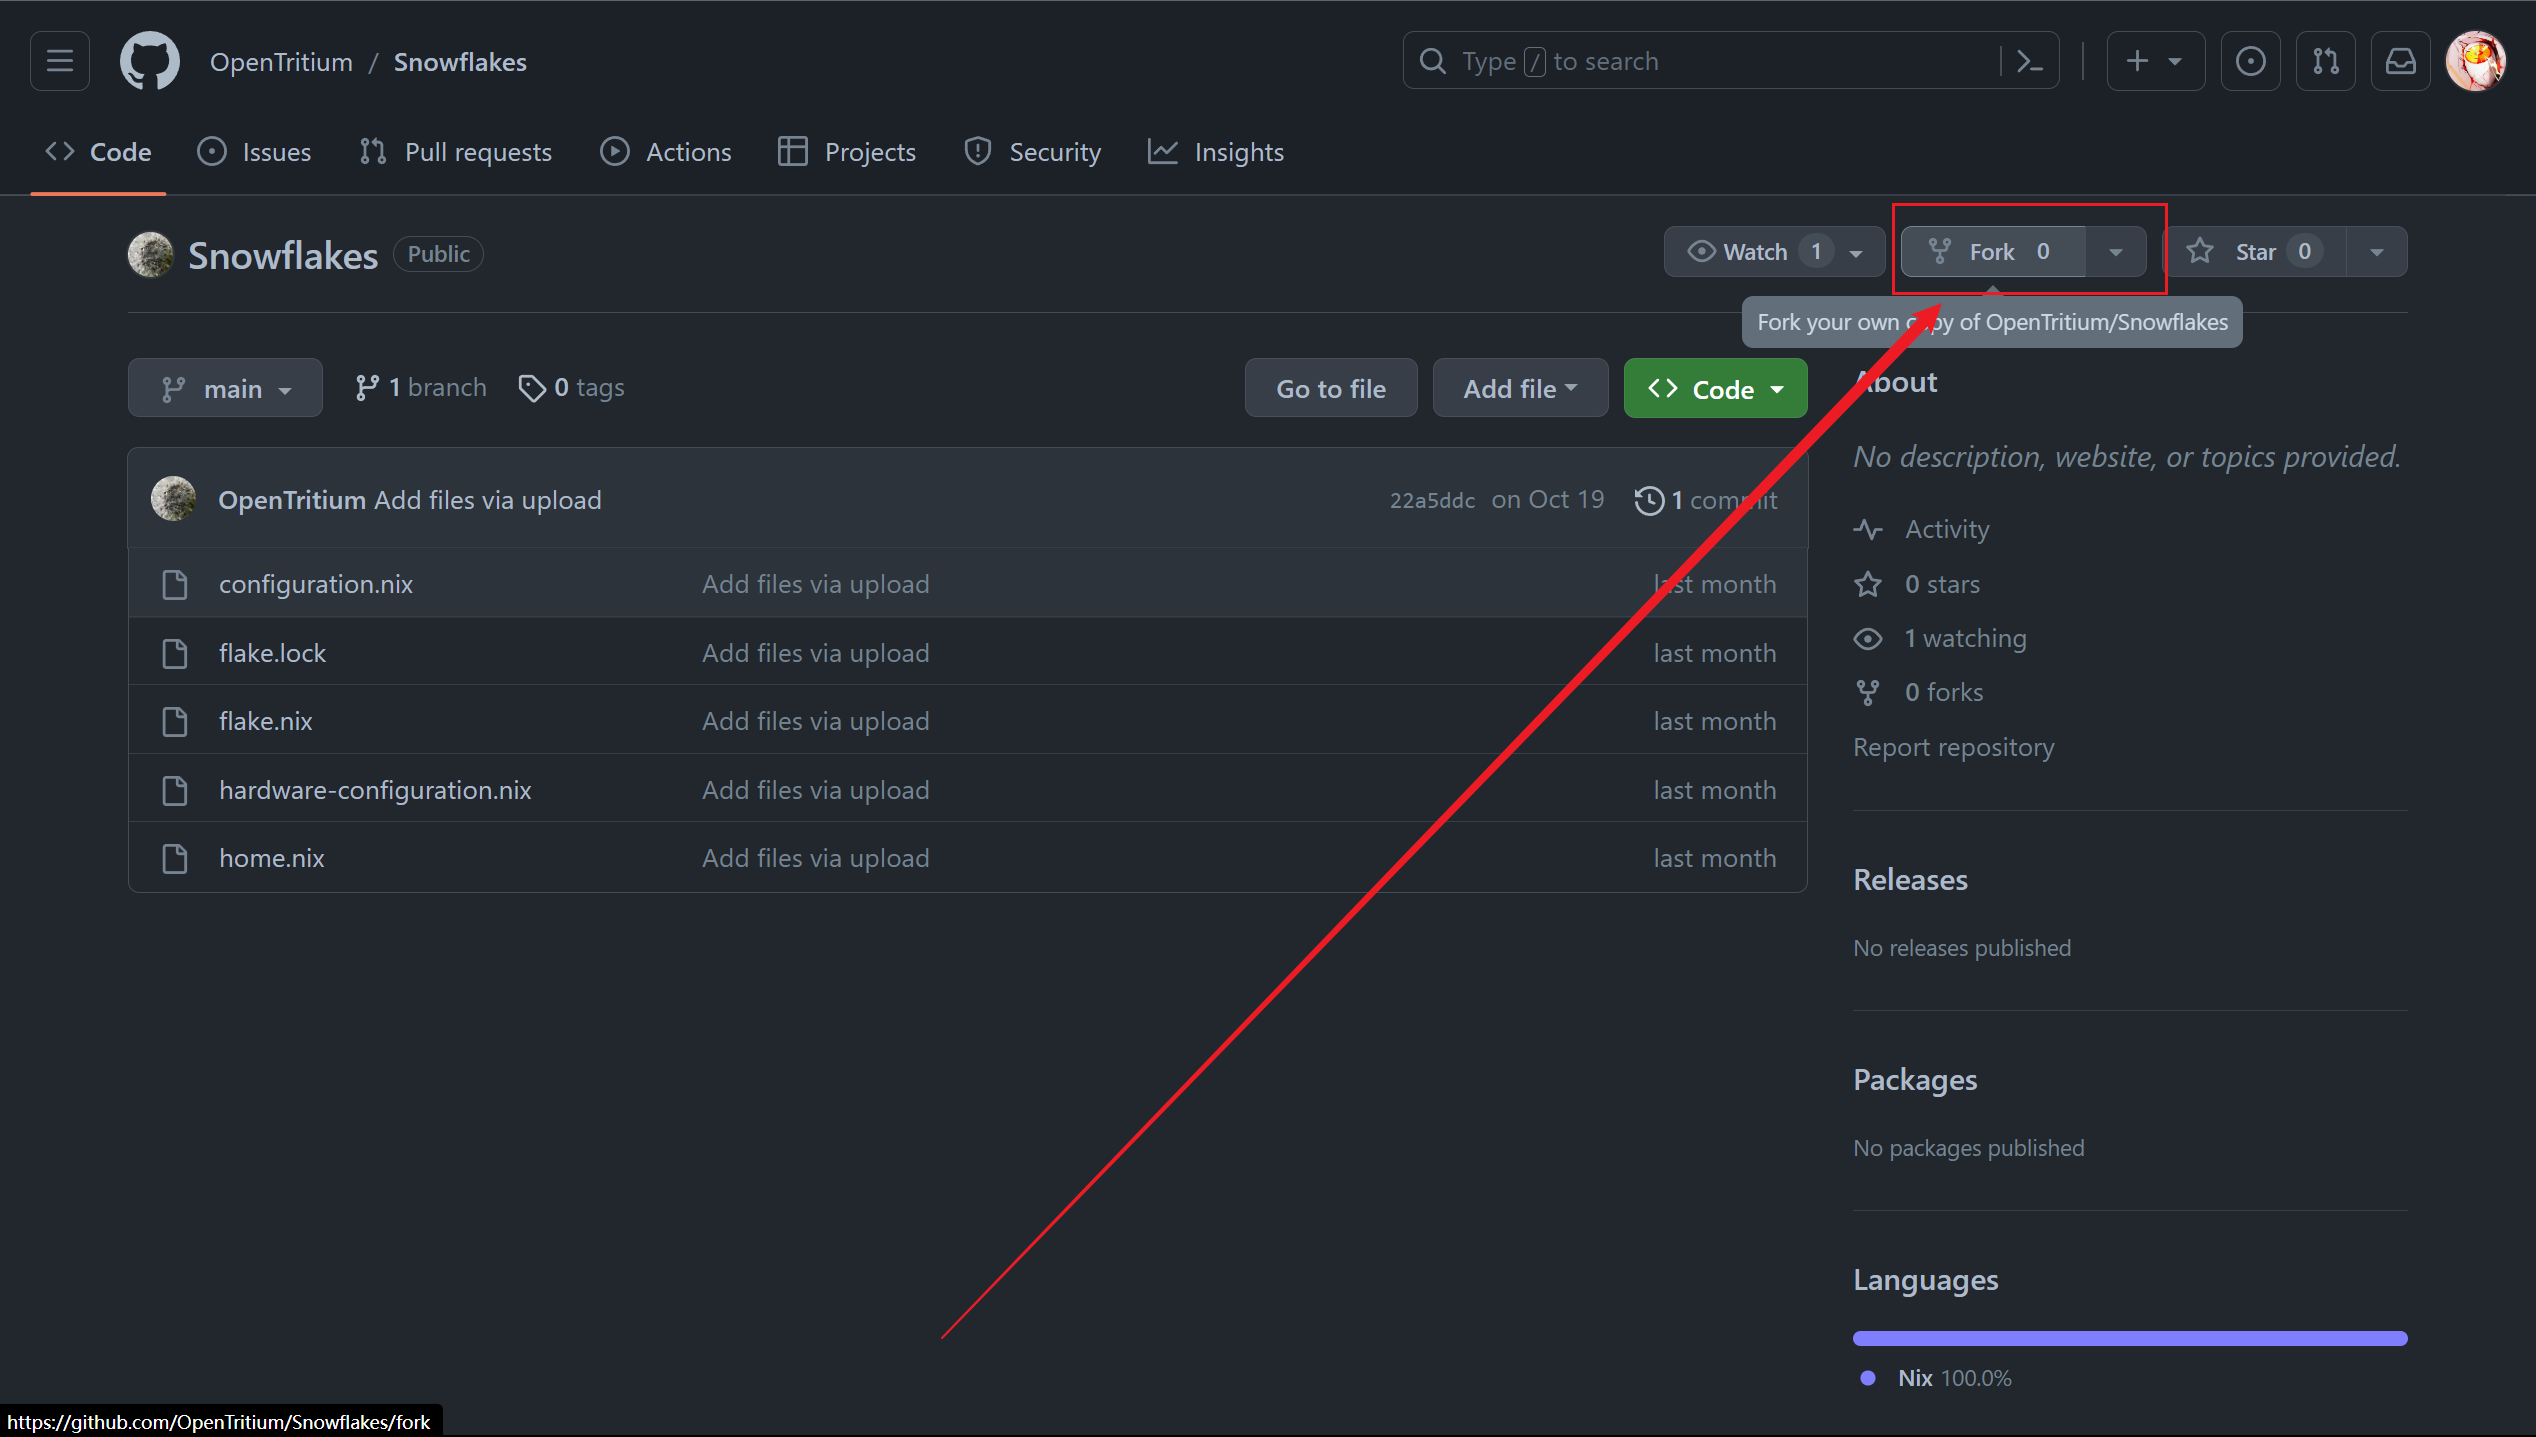Open the green Code clone dropdown
This screenshot has width=2536, height=1437.
coord(1715,388)
